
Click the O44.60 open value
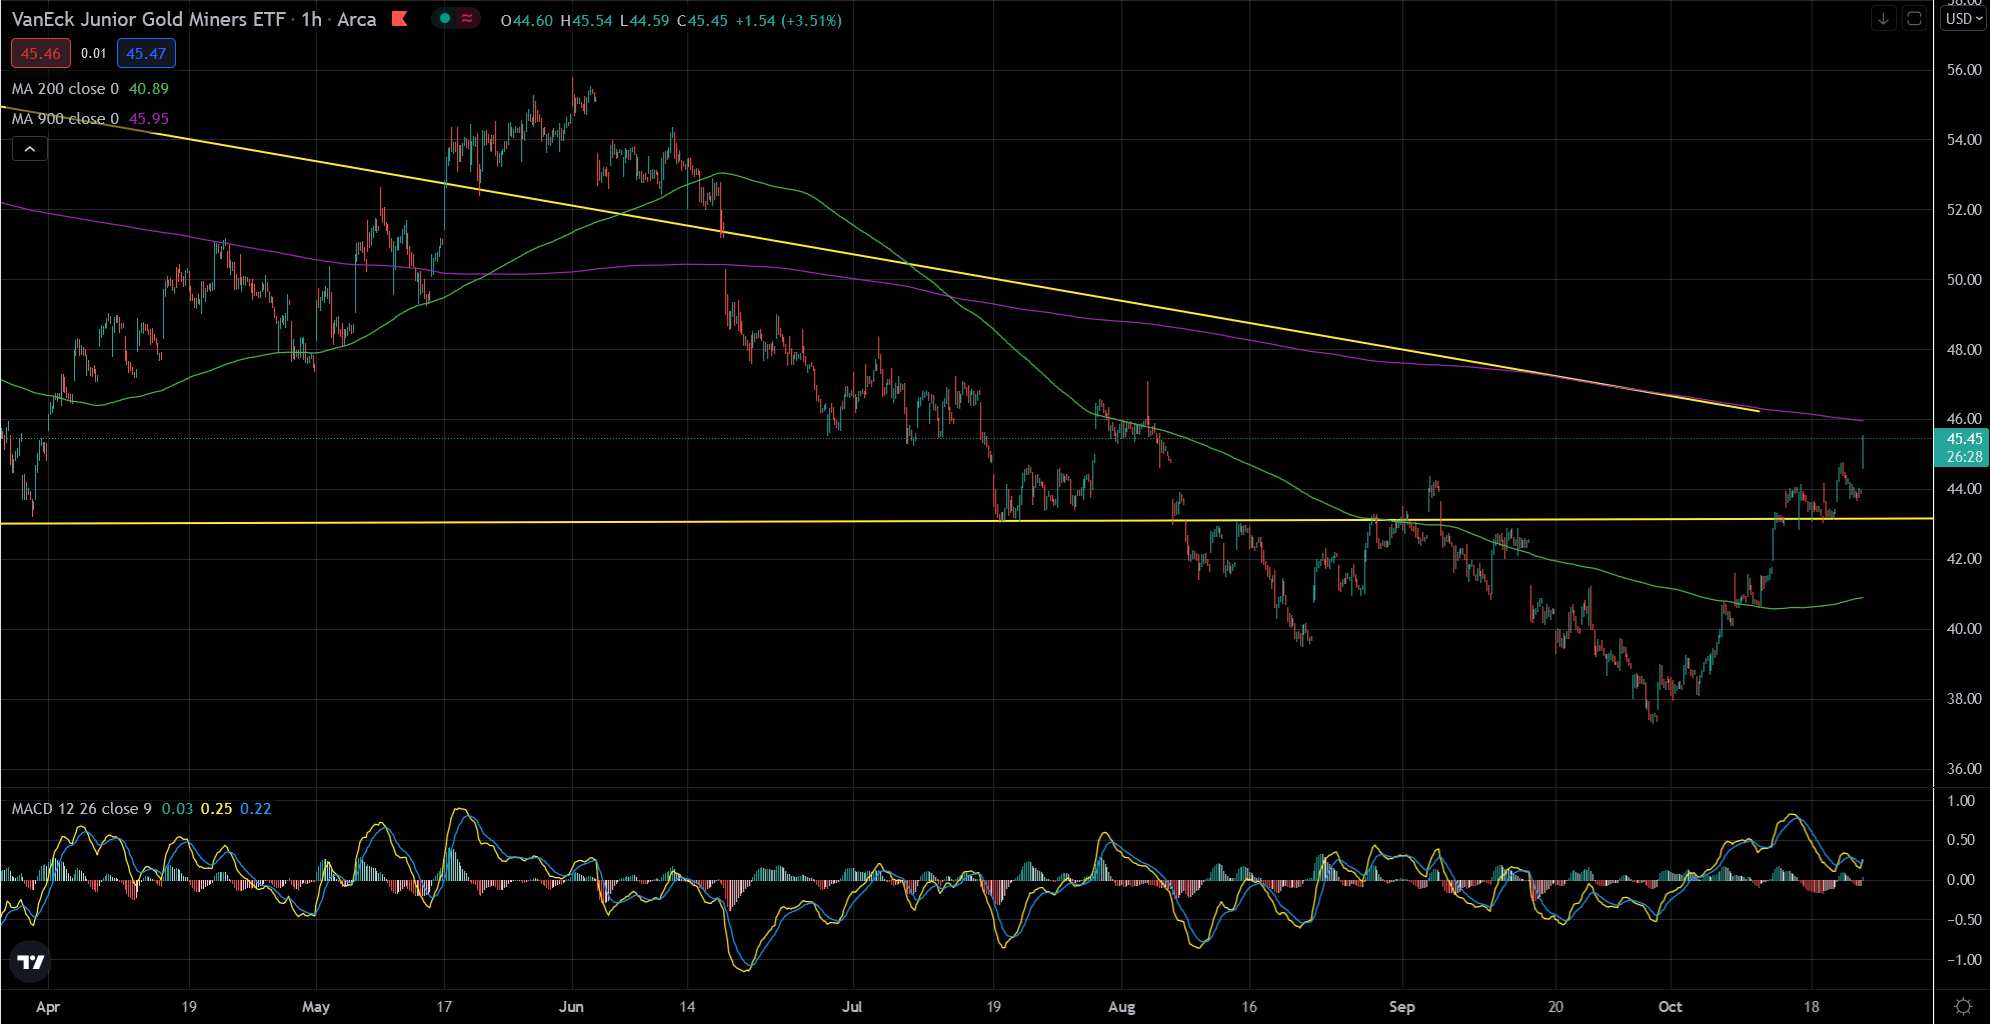527,20
